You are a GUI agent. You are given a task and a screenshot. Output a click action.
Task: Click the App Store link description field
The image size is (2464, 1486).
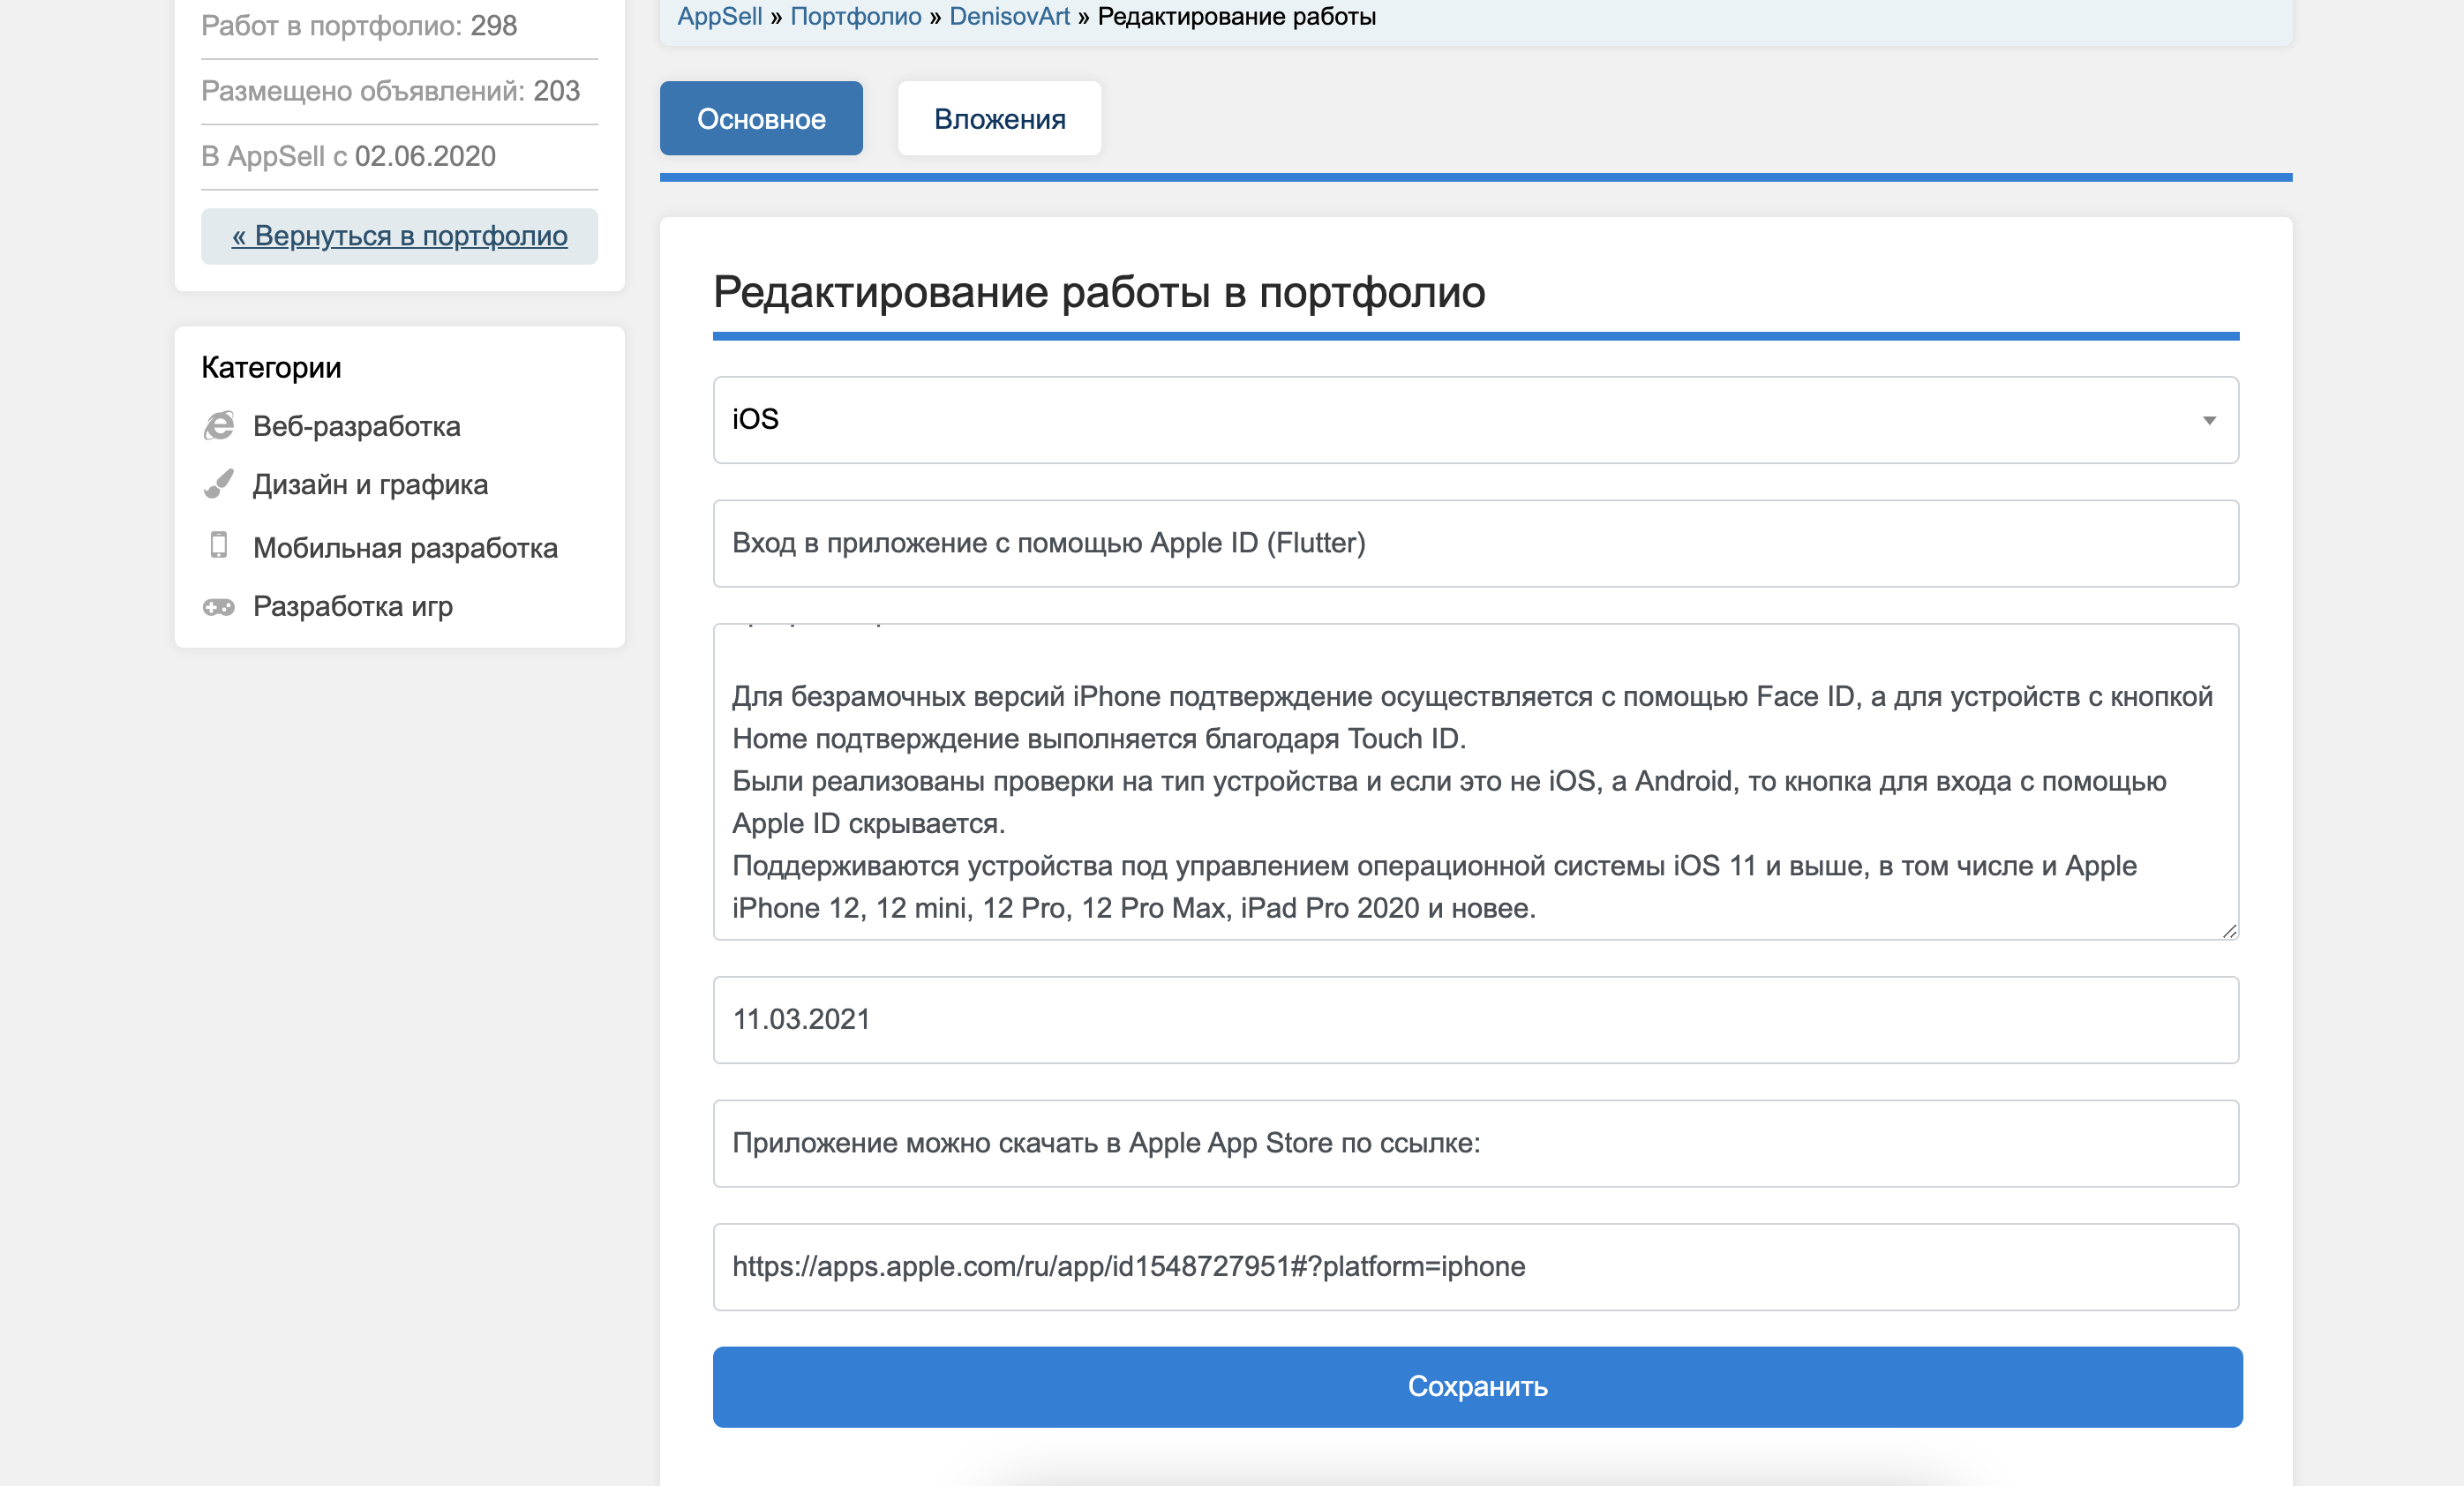point(1475,1144)
